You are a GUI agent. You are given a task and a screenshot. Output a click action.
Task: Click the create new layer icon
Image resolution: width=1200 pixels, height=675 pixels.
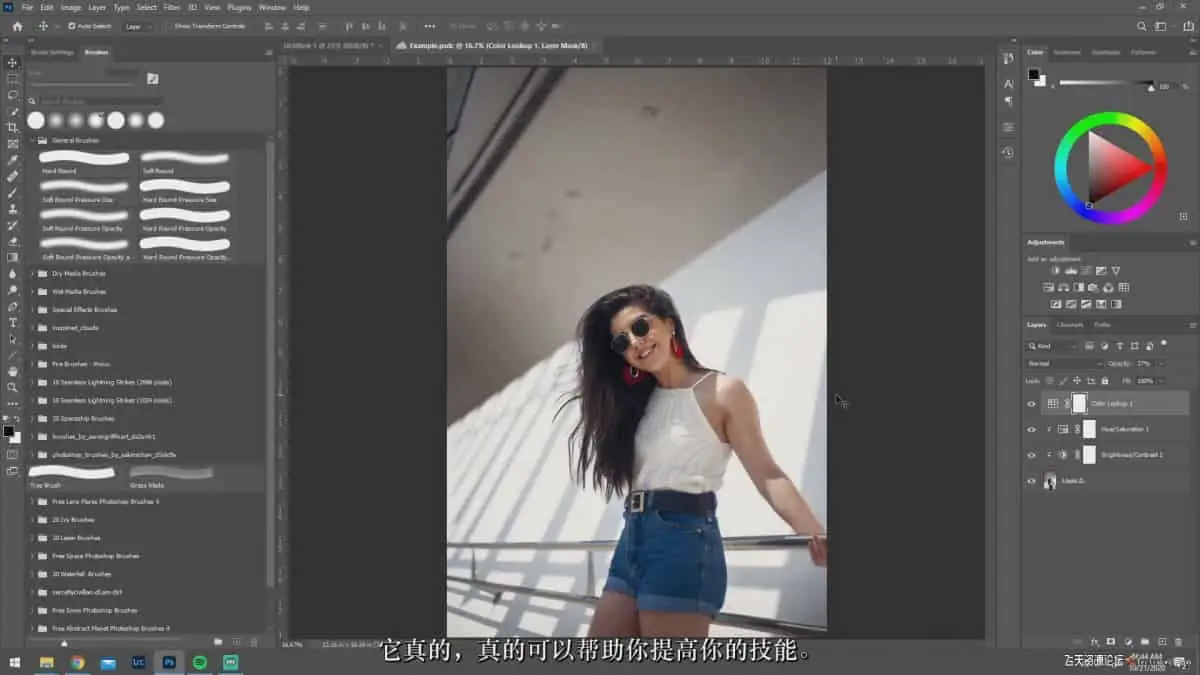click(1161, 641)
